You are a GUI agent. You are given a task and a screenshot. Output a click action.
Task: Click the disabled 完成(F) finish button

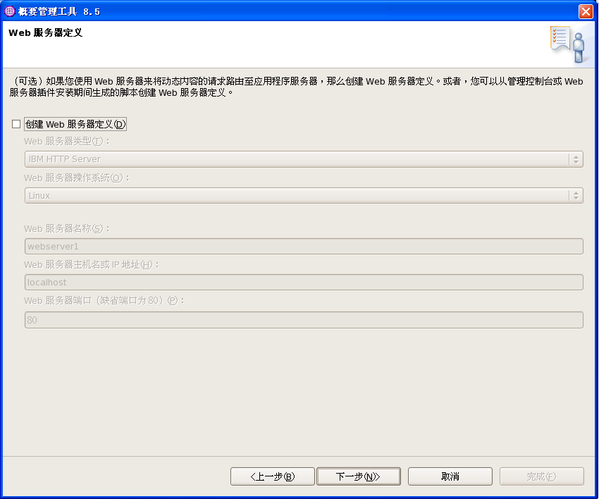tap(541, 476)
